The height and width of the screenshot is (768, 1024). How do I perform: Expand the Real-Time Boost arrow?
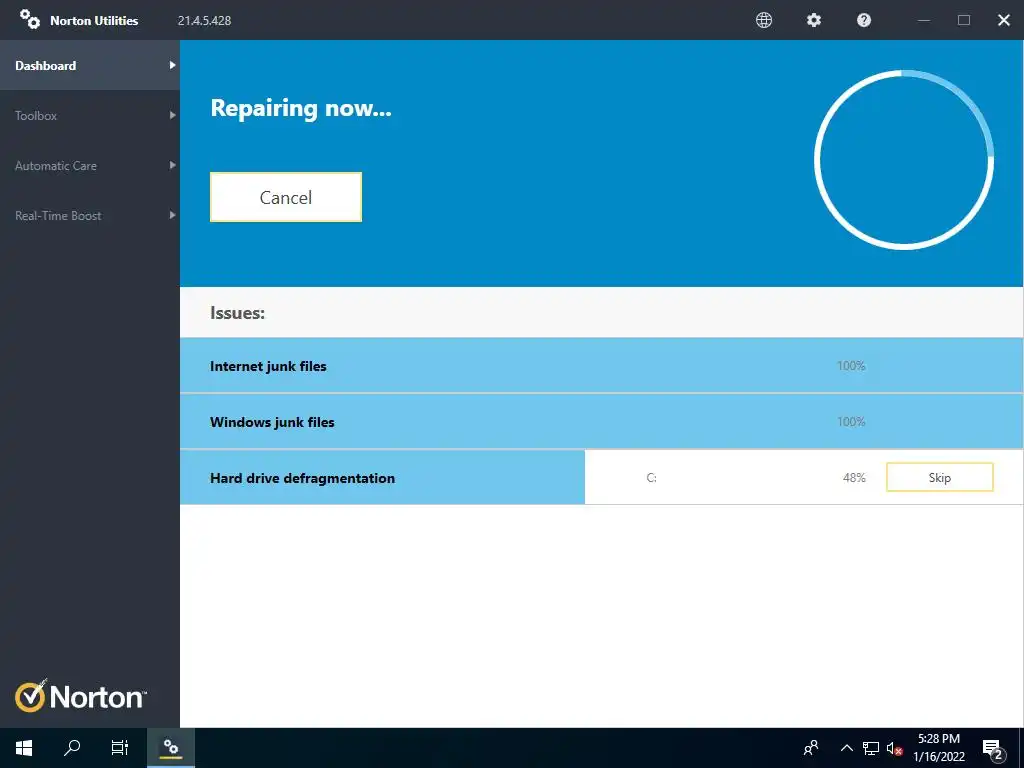point(172,215)
